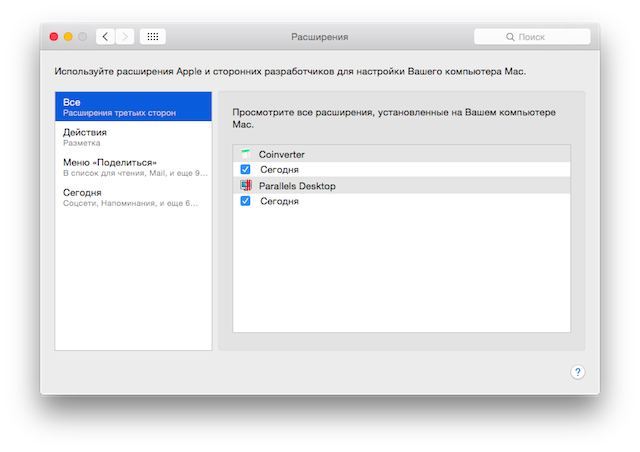
Task: Uncheck Сегодня under Coinverter
Action: pyautogui.click(x=245, y=169)
